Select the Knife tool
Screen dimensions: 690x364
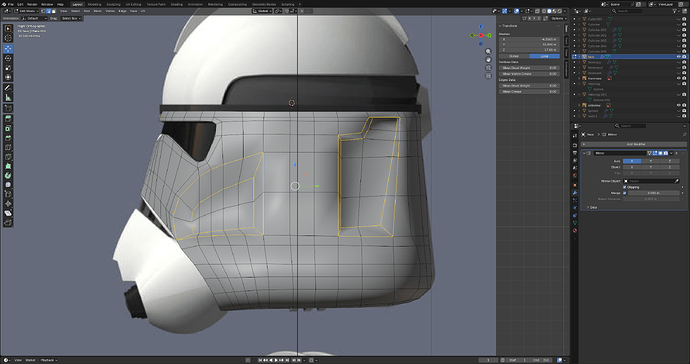click(8, 157)
